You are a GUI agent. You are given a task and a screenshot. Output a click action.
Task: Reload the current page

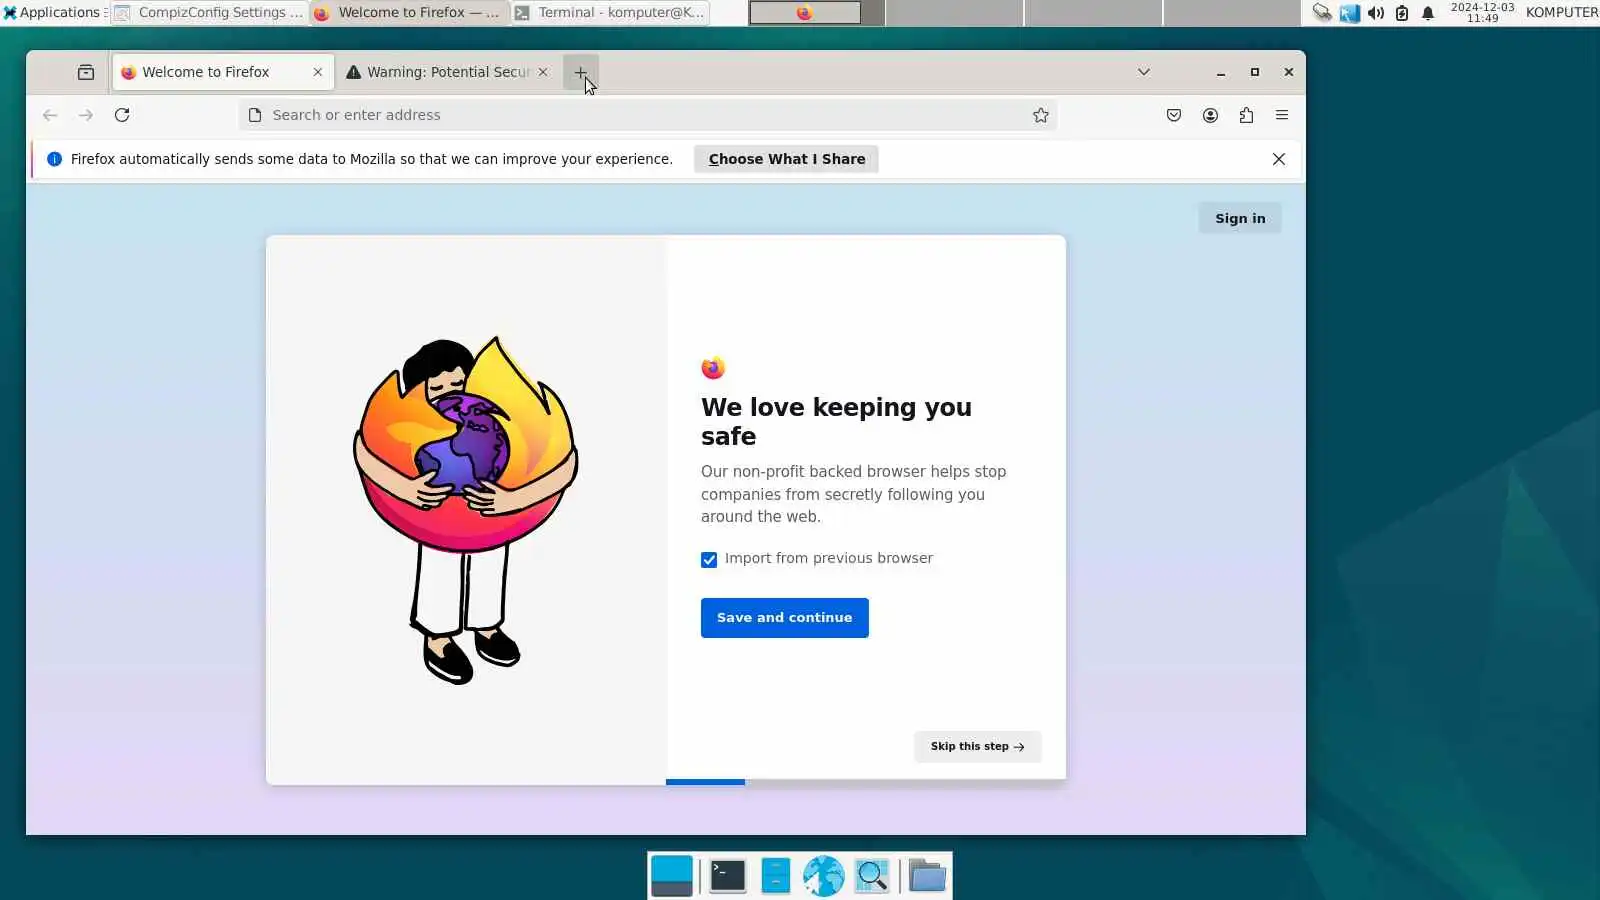point(122,115)
